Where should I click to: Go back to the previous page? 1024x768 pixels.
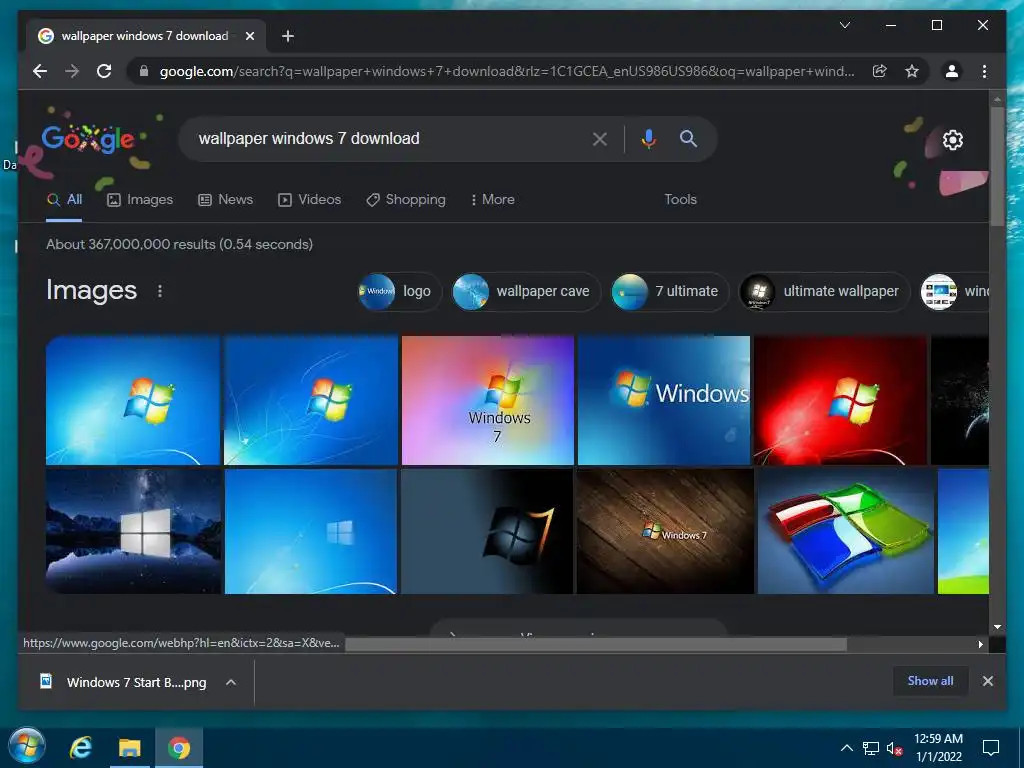pyautogui.click(x=40, y=71)
